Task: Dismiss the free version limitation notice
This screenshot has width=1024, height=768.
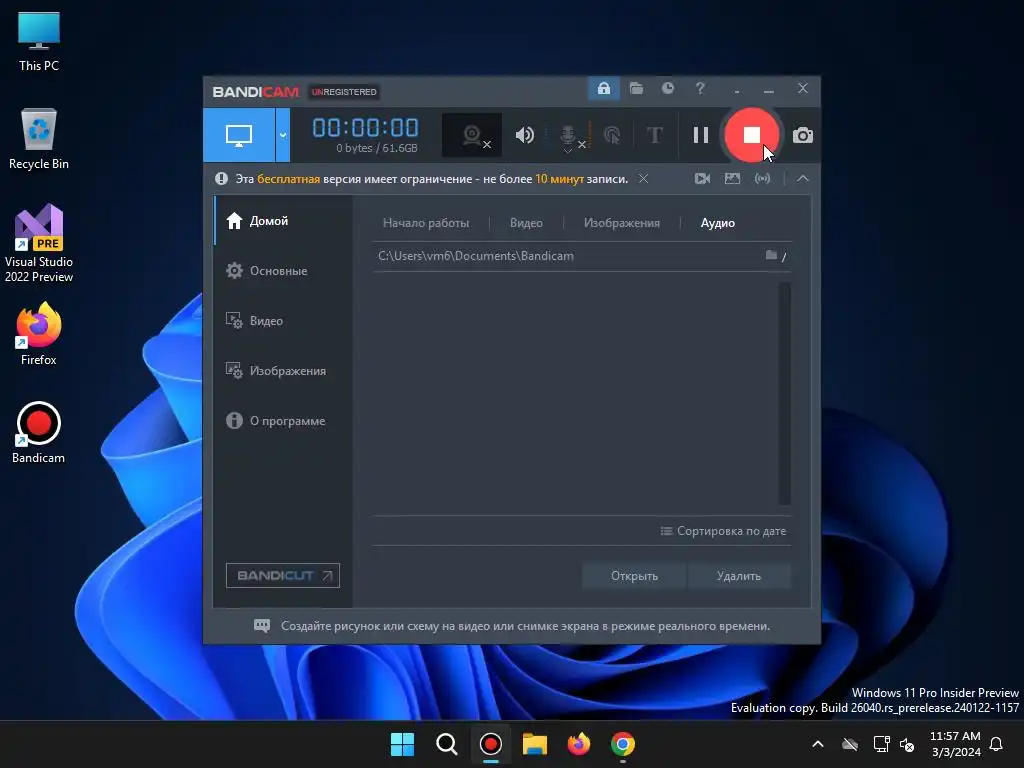Action: tap(643, 179)
